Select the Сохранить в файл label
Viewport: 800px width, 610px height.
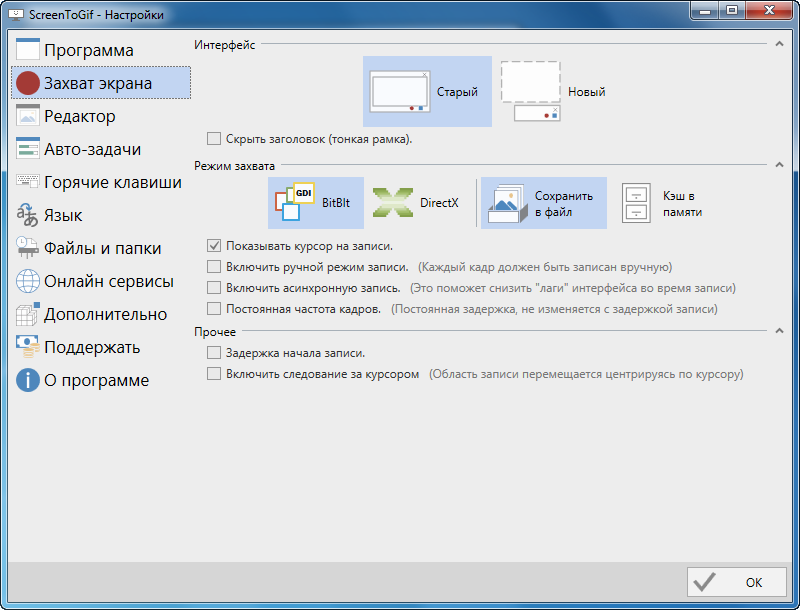pos(563,204)
